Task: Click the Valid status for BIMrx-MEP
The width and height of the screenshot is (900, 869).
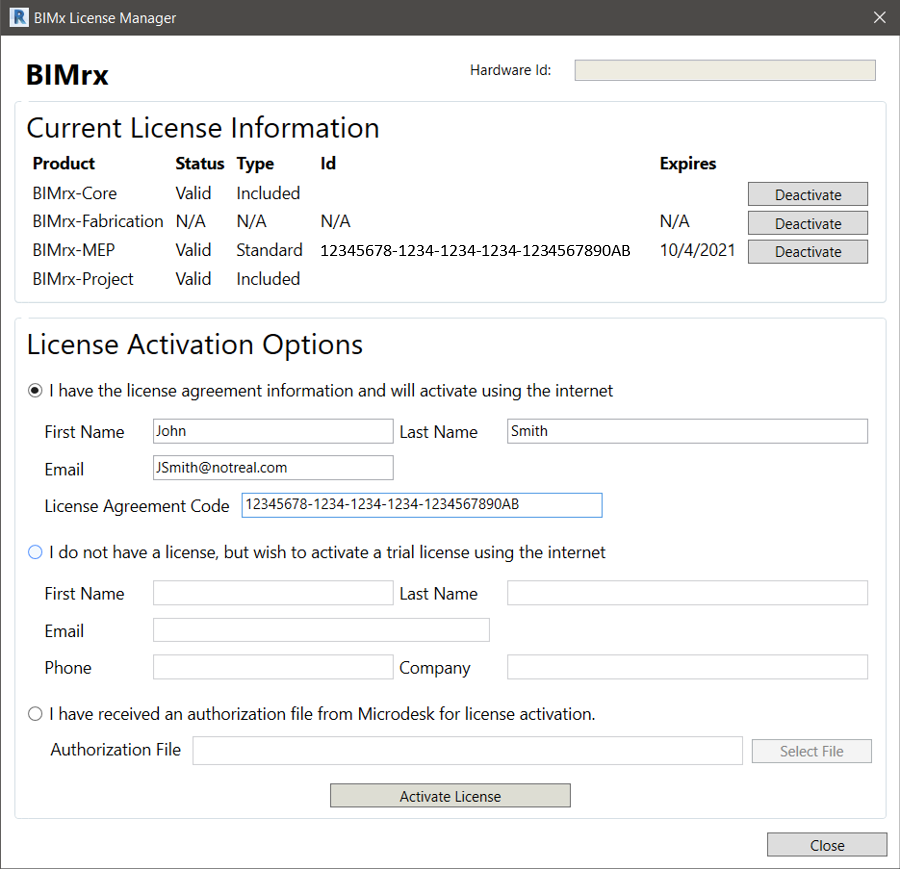Action: coord(193,250)
